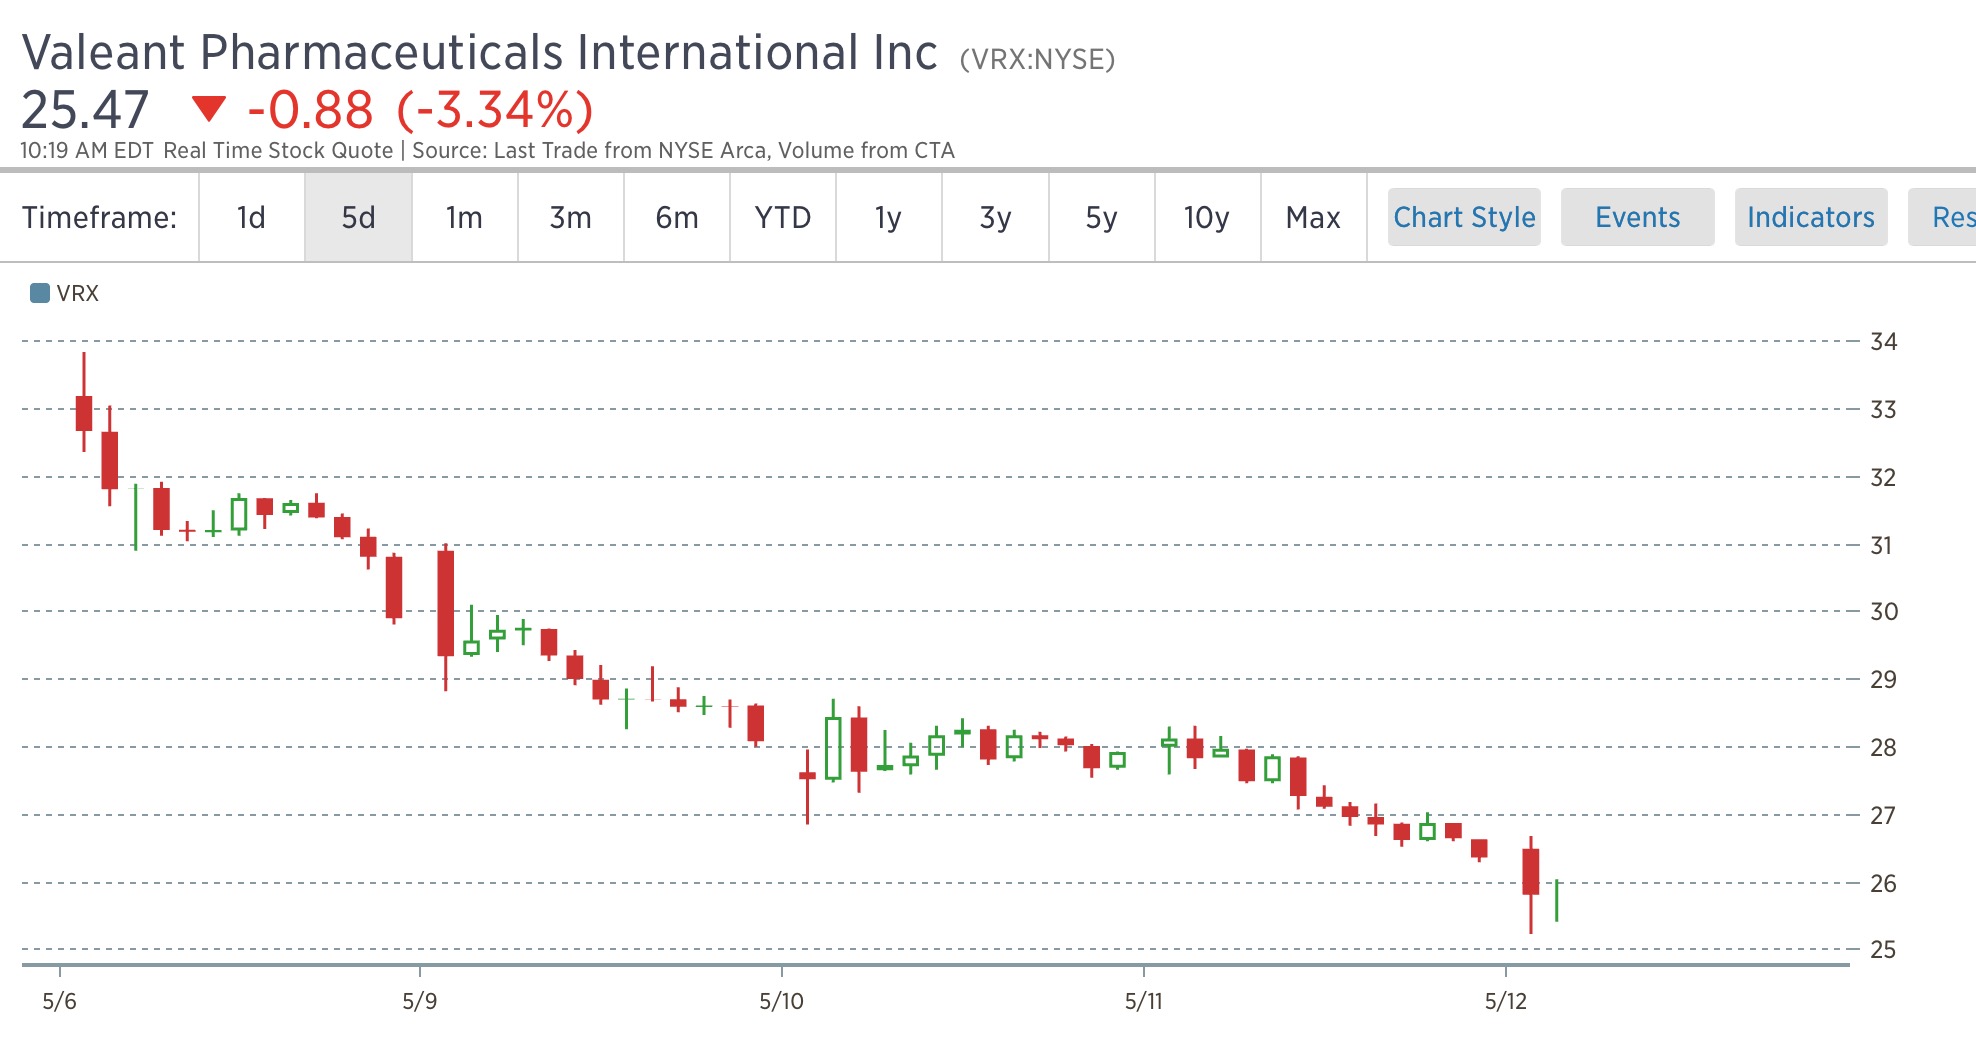Select the 1y timeframe

point(888,217)
